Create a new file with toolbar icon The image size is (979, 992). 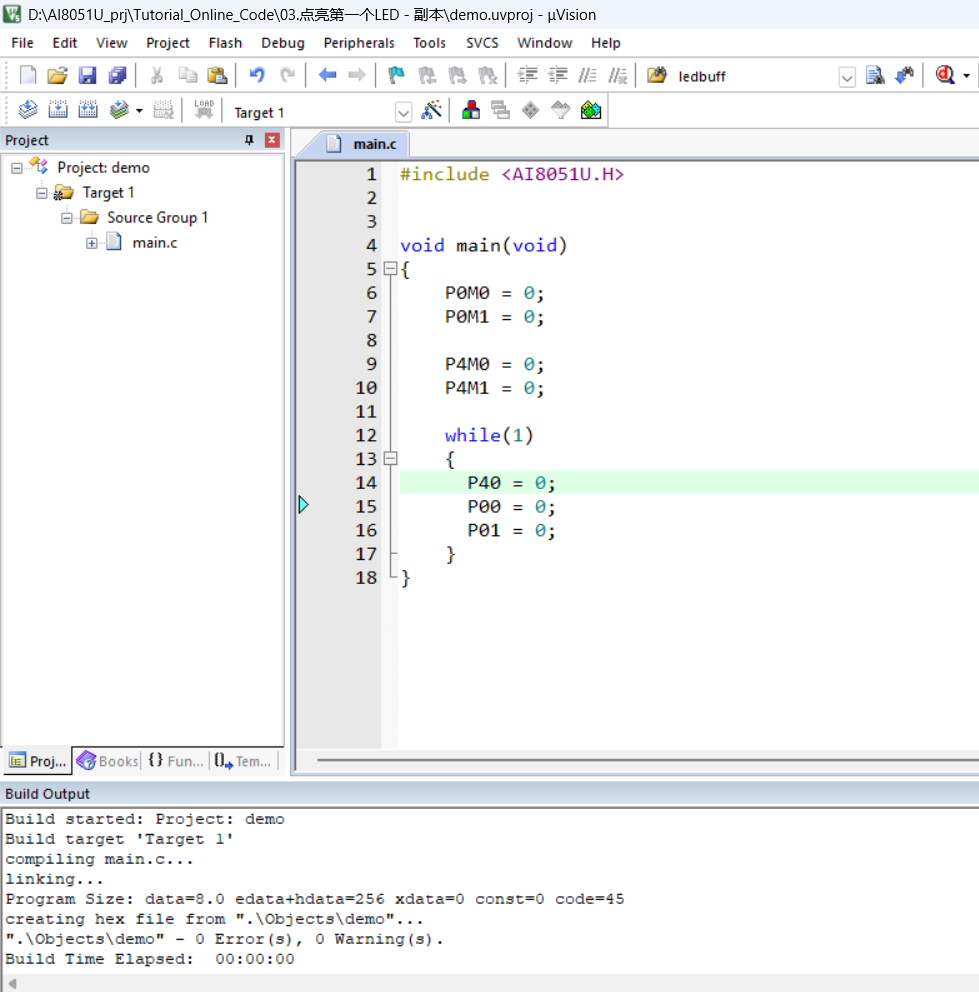click(28, 75)
